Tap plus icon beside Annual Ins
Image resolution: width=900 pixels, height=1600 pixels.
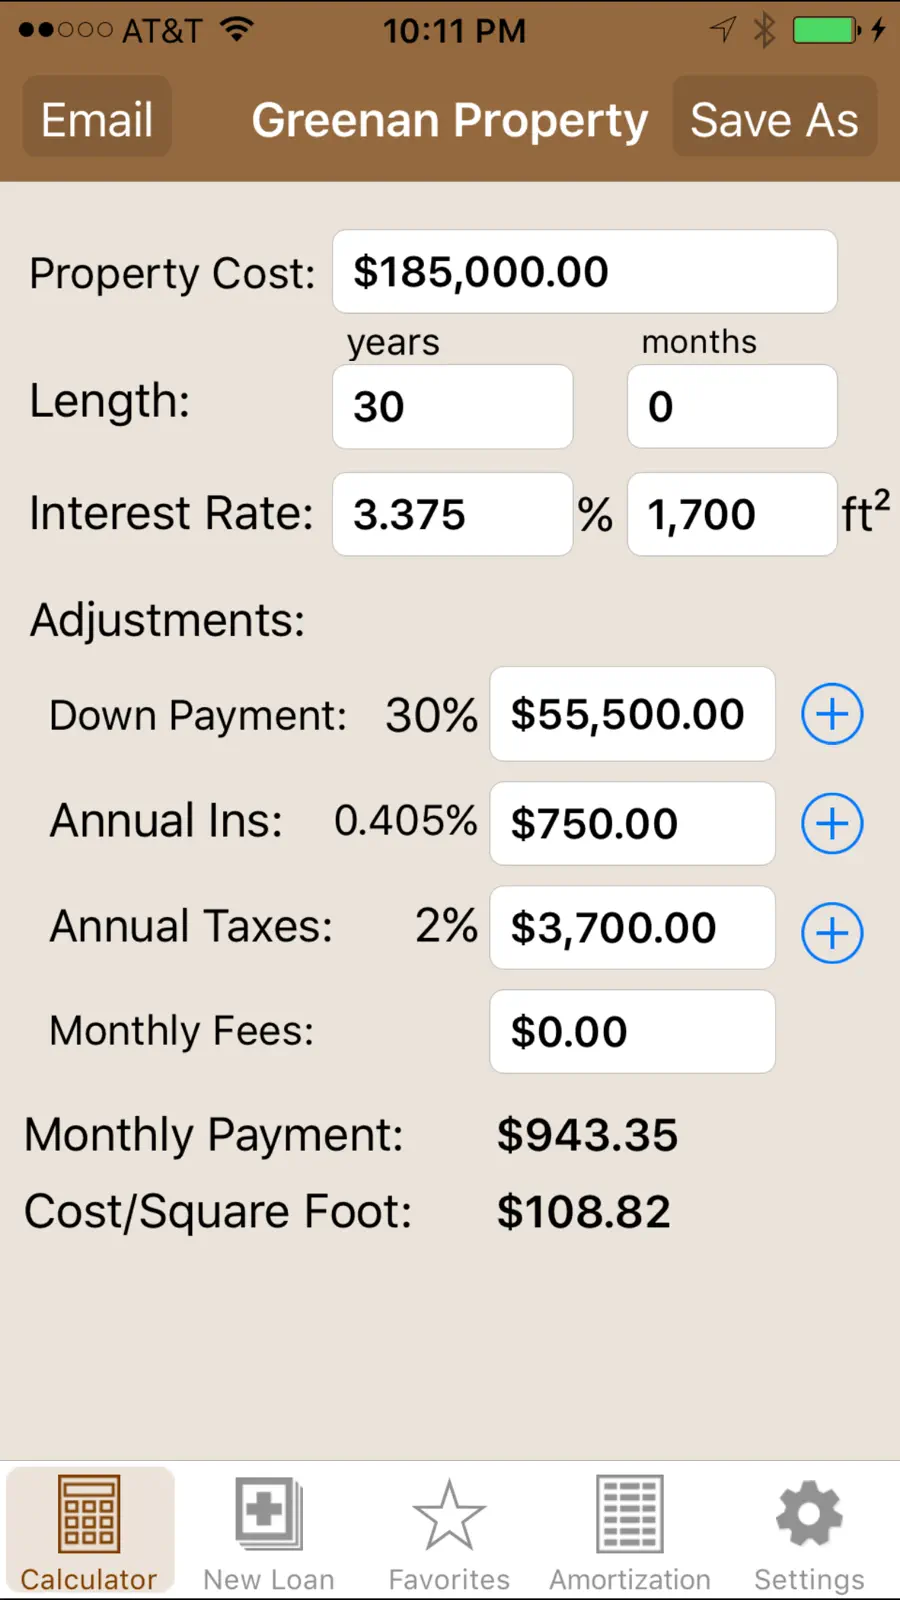tap(832, 824)
